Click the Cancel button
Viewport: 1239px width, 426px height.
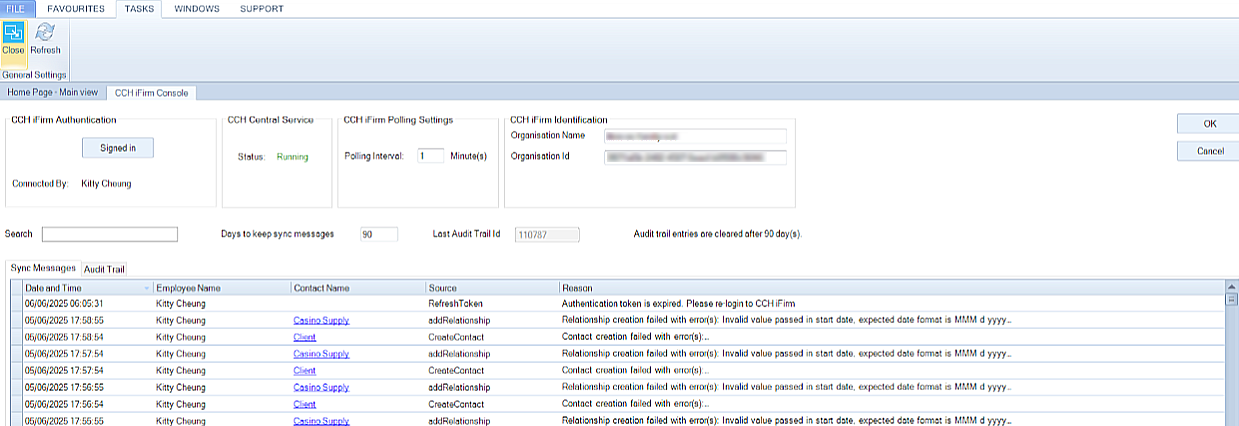[x=1209, y=151]
